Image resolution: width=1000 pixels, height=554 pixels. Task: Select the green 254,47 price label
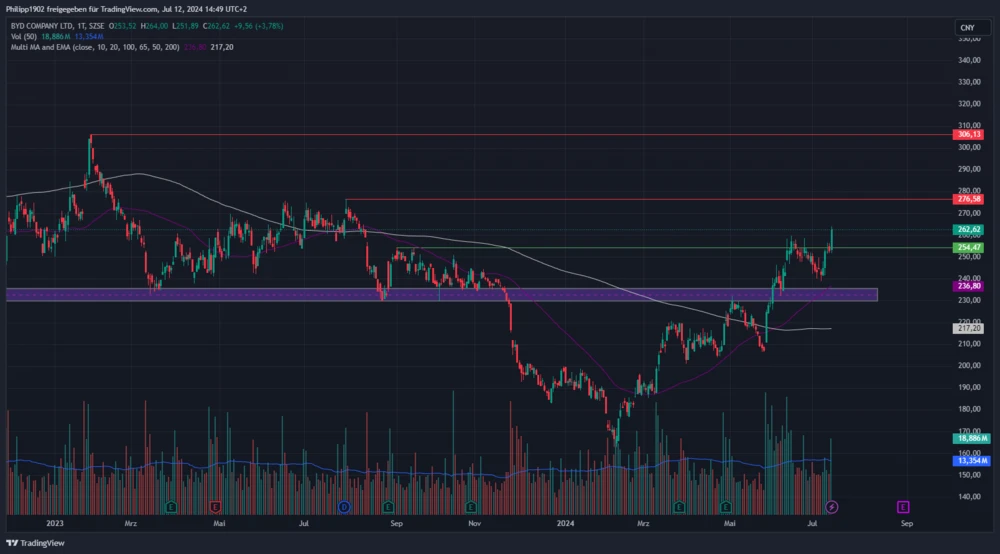click(x=968, y=247)
